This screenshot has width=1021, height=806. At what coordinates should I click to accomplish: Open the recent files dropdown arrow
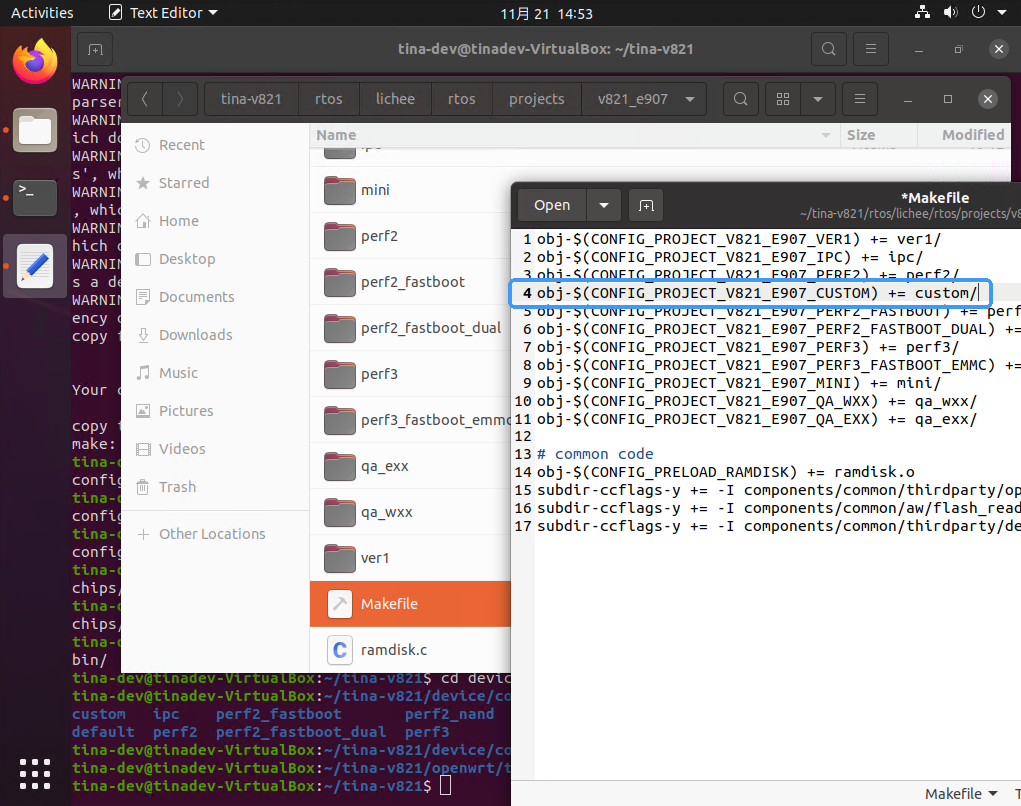[603, 205]
